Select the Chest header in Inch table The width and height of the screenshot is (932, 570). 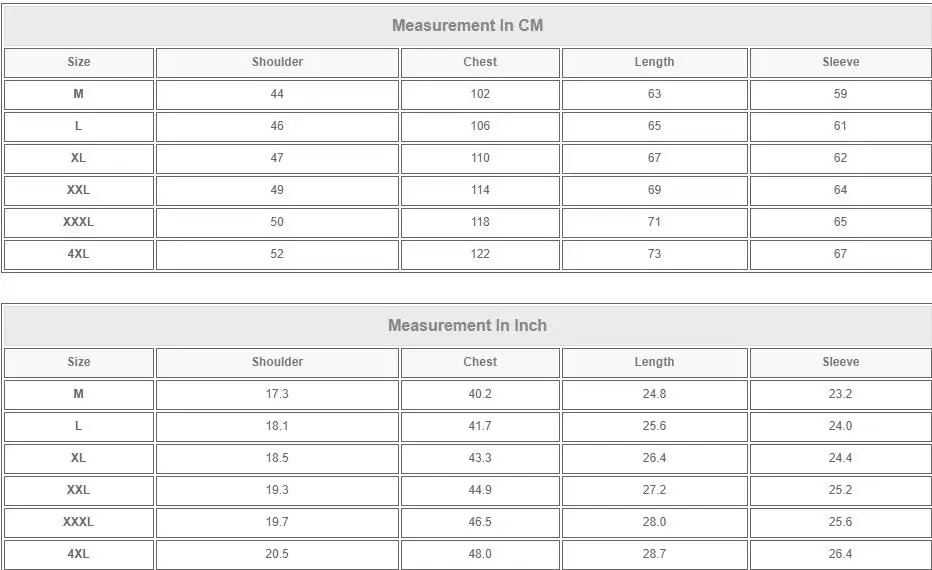(480, 363)
